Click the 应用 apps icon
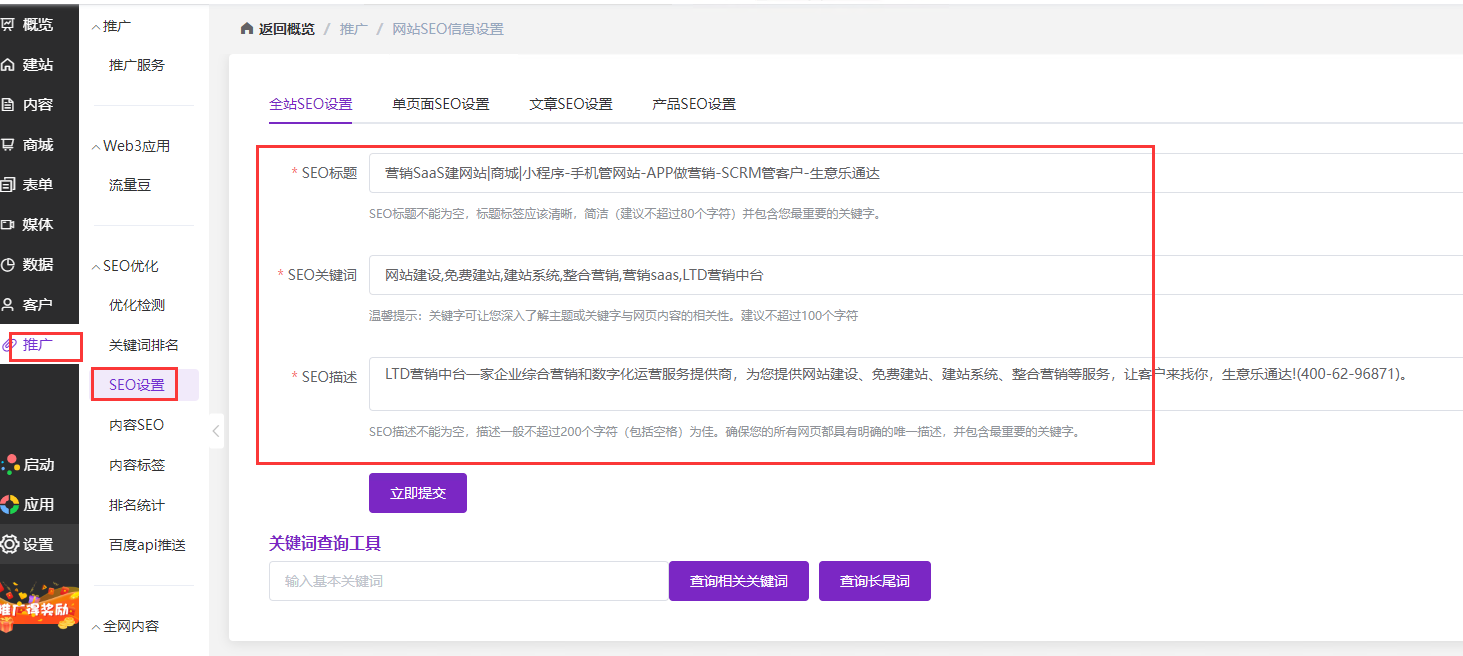 pyautogui.click(x=10, y=505)
